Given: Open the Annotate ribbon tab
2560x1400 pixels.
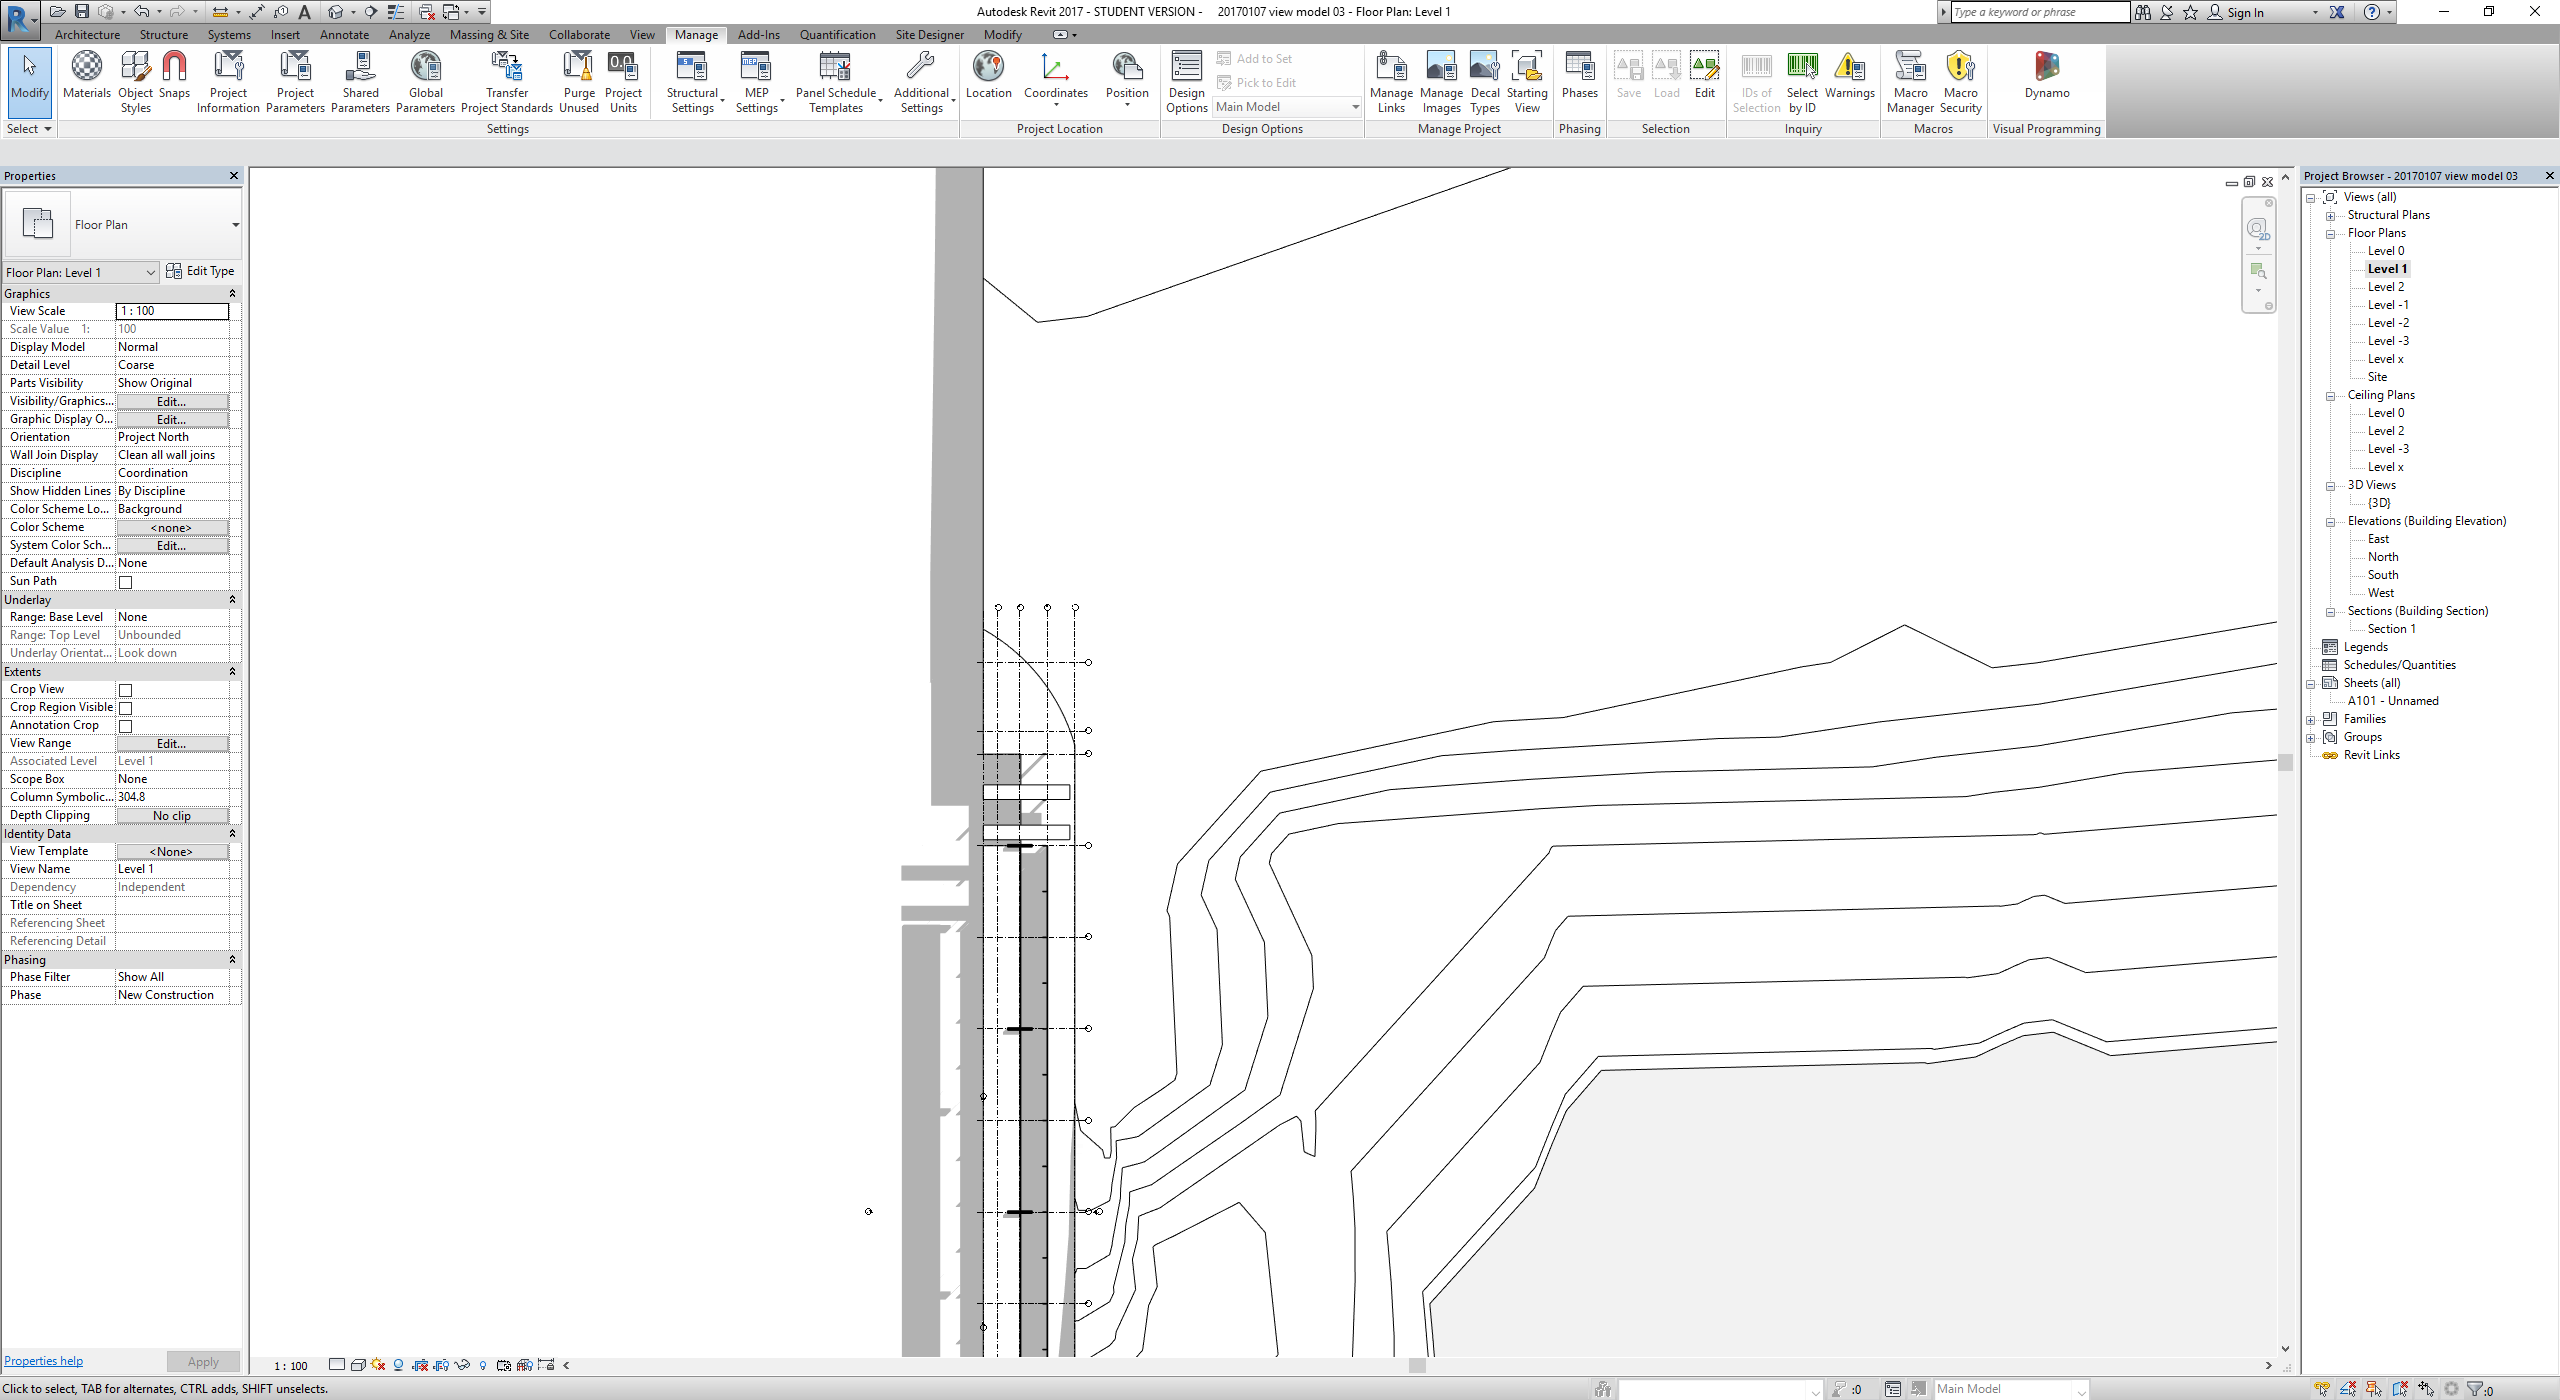Looking at the screenshot, I should pos(344,34).
